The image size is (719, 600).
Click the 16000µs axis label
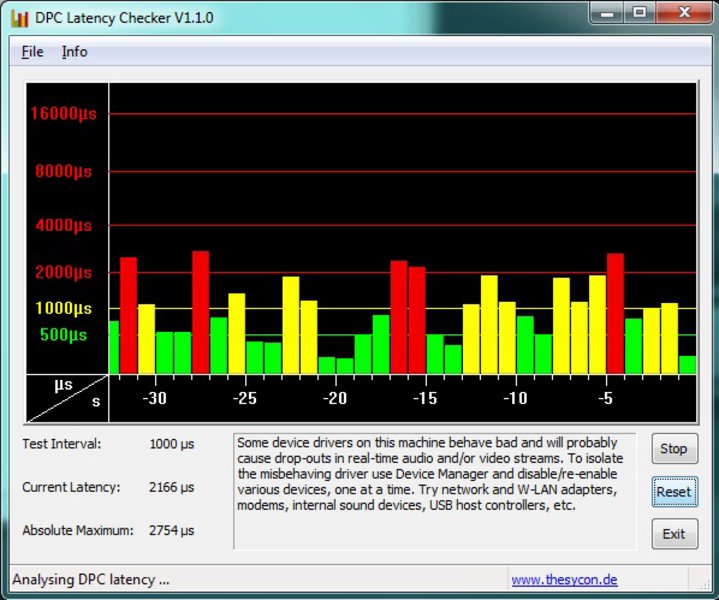[x=64, y=113]
